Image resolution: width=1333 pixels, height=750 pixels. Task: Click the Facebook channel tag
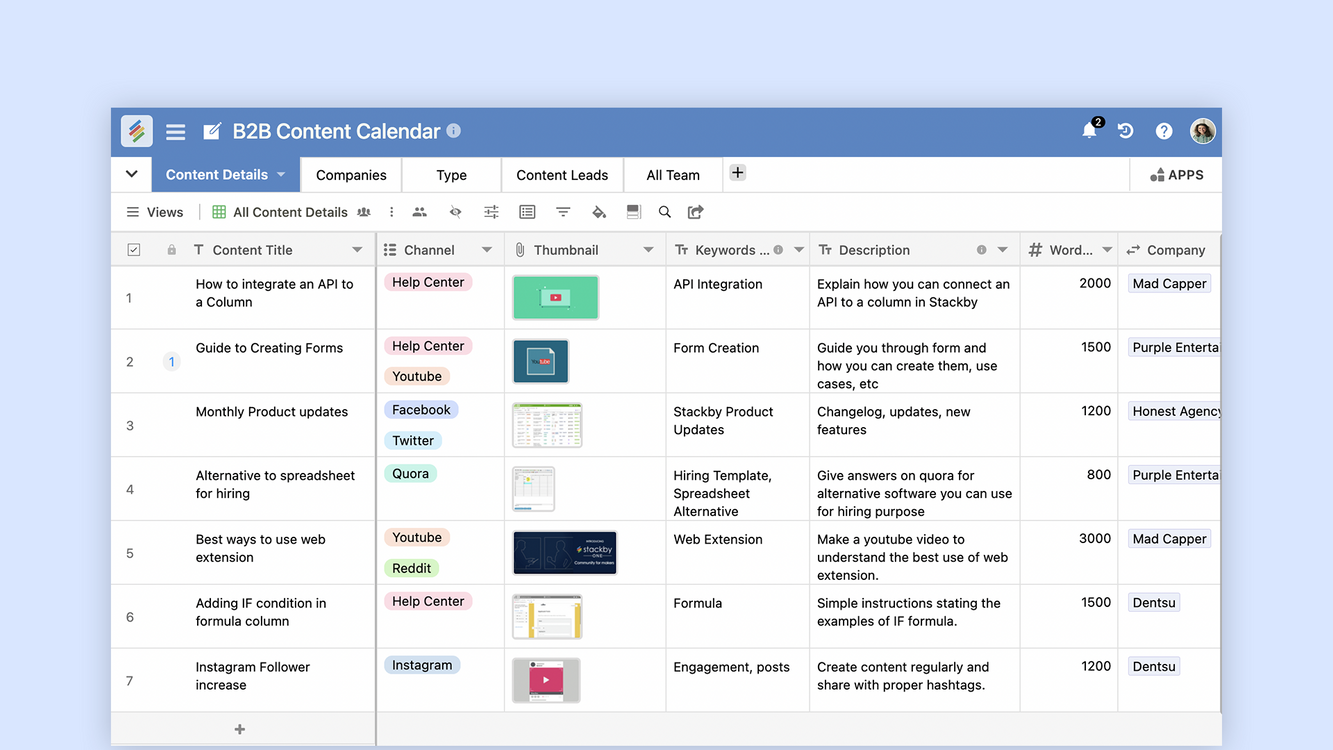pyautogui.click(x=421, y=410)
